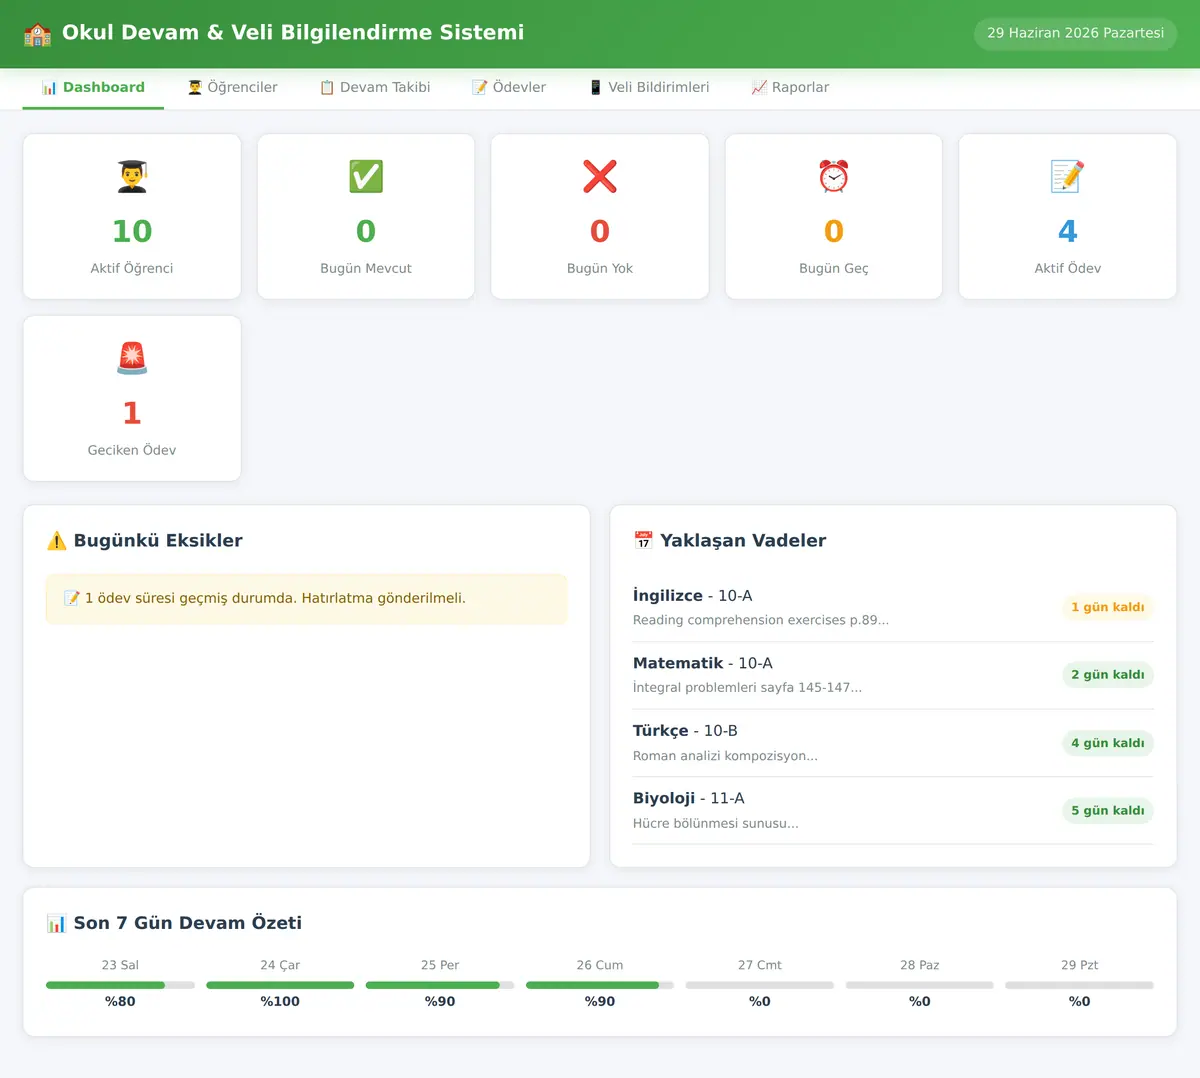Open the Veli Bildirimleri tab
This screenshot has height=1078, width=1200.
pyautogui.click(x=649, y=88)
